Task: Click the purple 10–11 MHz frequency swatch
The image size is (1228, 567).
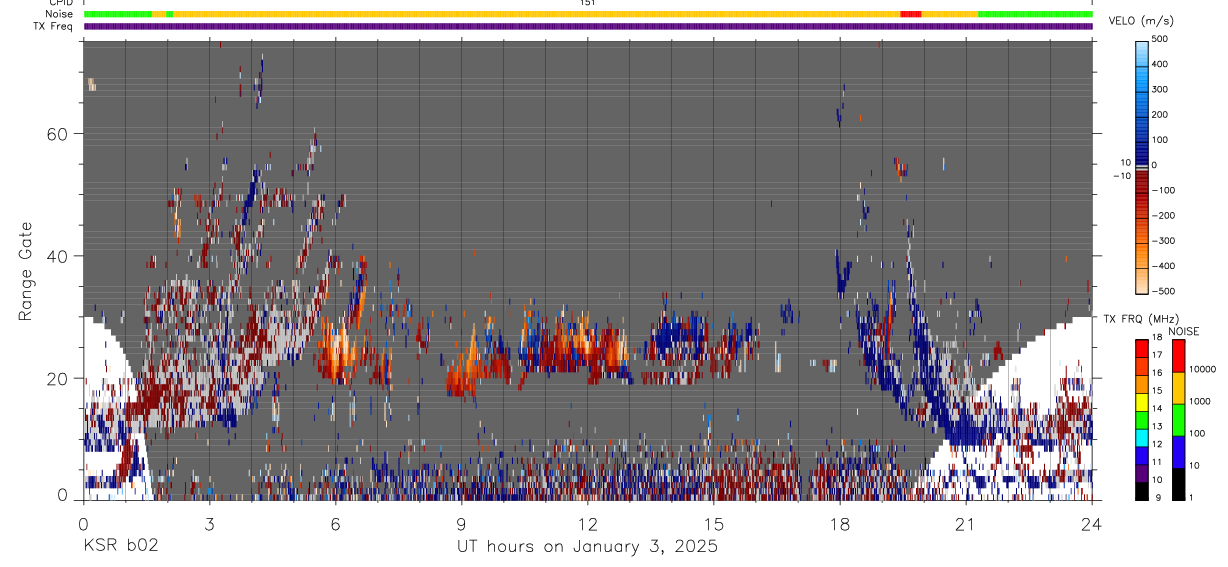Action: click(1141, 471)
